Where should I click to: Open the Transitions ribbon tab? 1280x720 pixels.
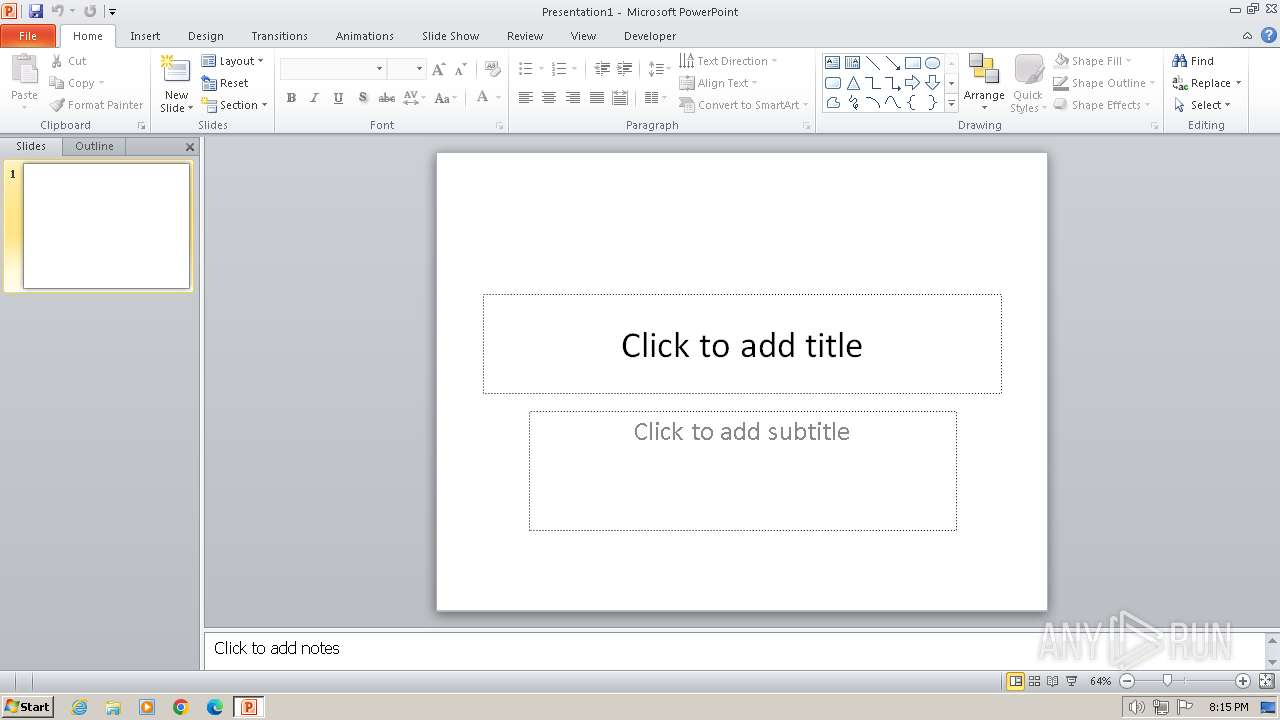[279, 36]
